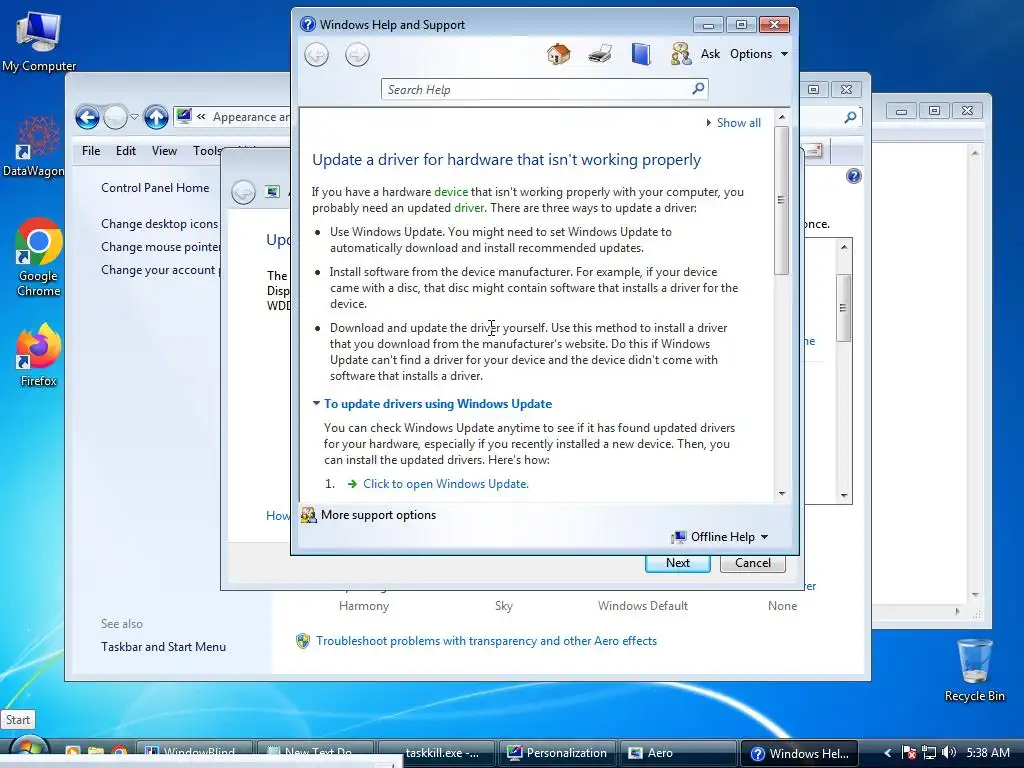The image size is (1024, 768).
Task: Open My Computer desktop icon
Action: pyautogui.click(x=39, y=40)
